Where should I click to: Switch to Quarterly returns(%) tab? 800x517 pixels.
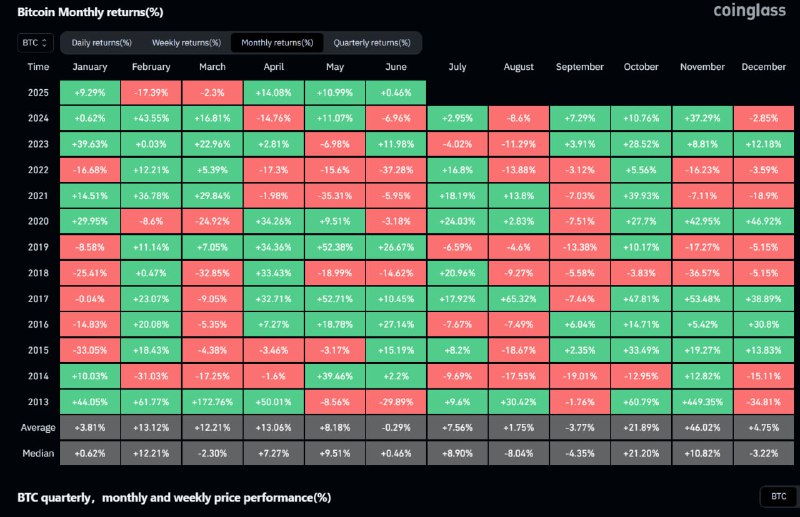click(372, 43)
